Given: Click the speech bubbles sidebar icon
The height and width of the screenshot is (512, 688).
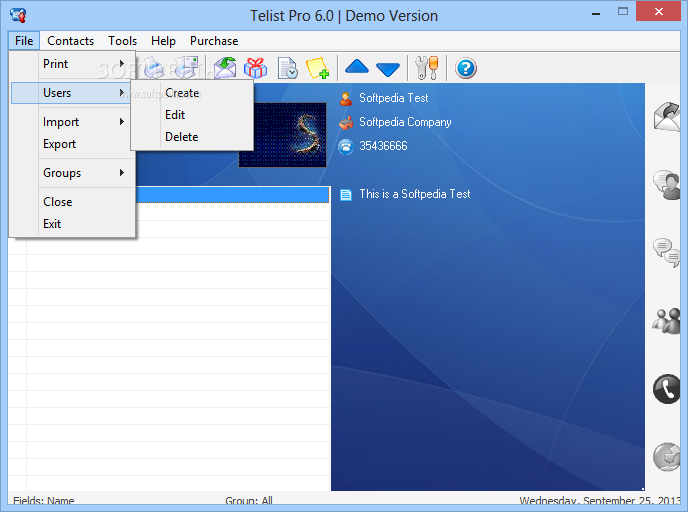Looking at the screenshot, I should [667, 252].
